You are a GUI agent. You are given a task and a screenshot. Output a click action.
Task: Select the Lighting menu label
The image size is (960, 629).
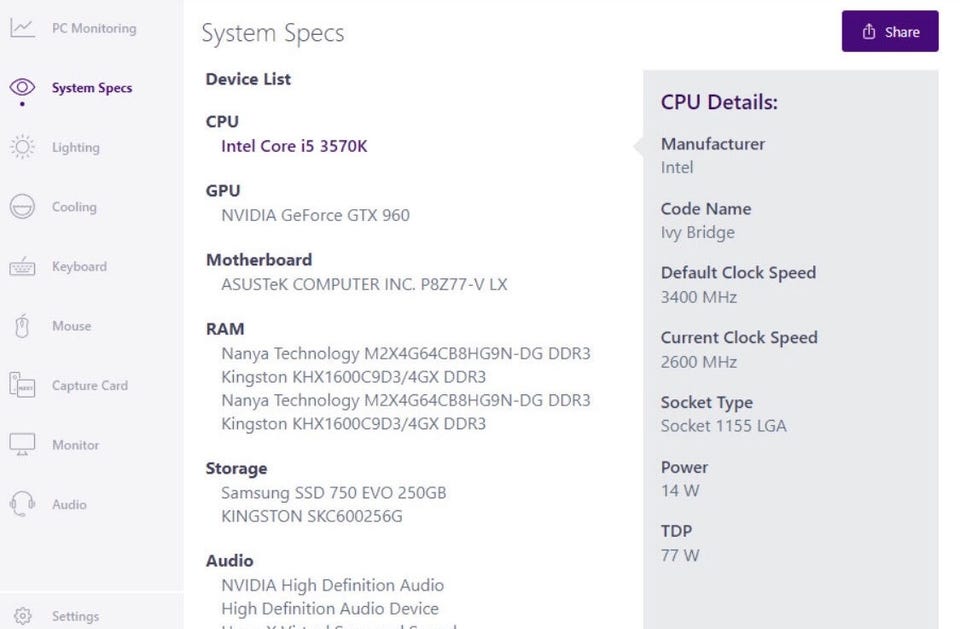coord(76,147)
